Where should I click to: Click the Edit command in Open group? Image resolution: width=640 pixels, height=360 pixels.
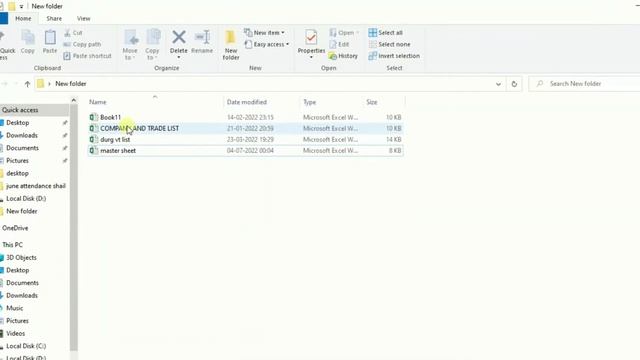(x=340, y=44)
